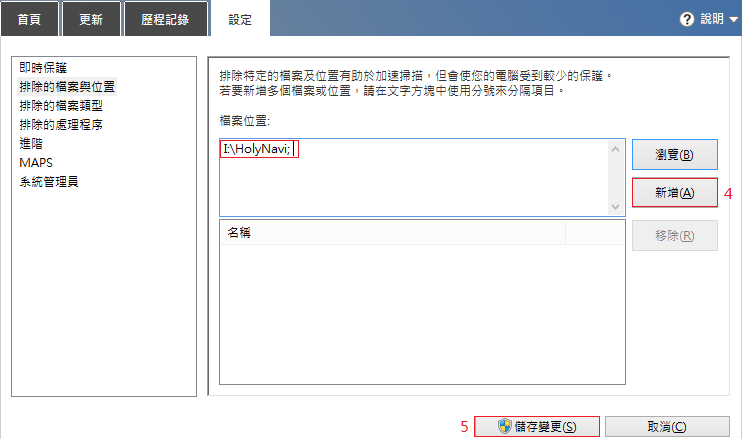Click the help question mark icon
Viewport: 742px width, 439px height.
pyautogui.click(x=687, y=19)
